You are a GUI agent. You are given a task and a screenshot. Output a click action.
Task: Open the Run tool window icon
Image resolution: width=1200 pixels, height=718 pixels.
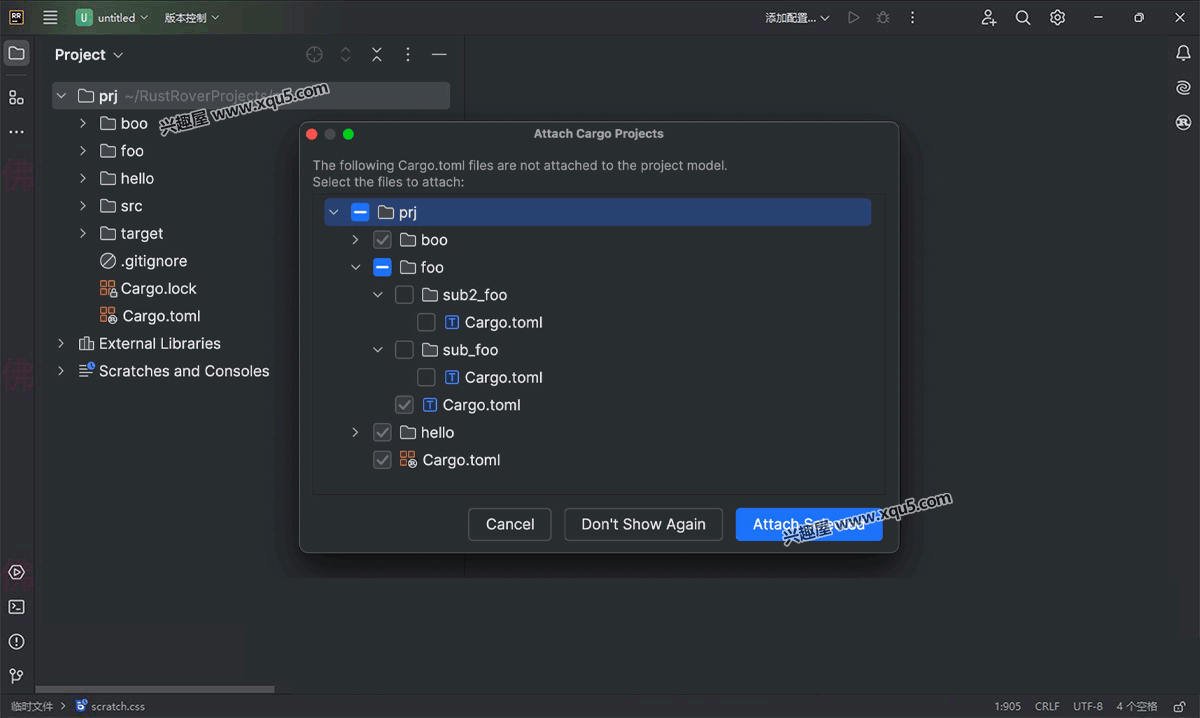tap(16, 573)
